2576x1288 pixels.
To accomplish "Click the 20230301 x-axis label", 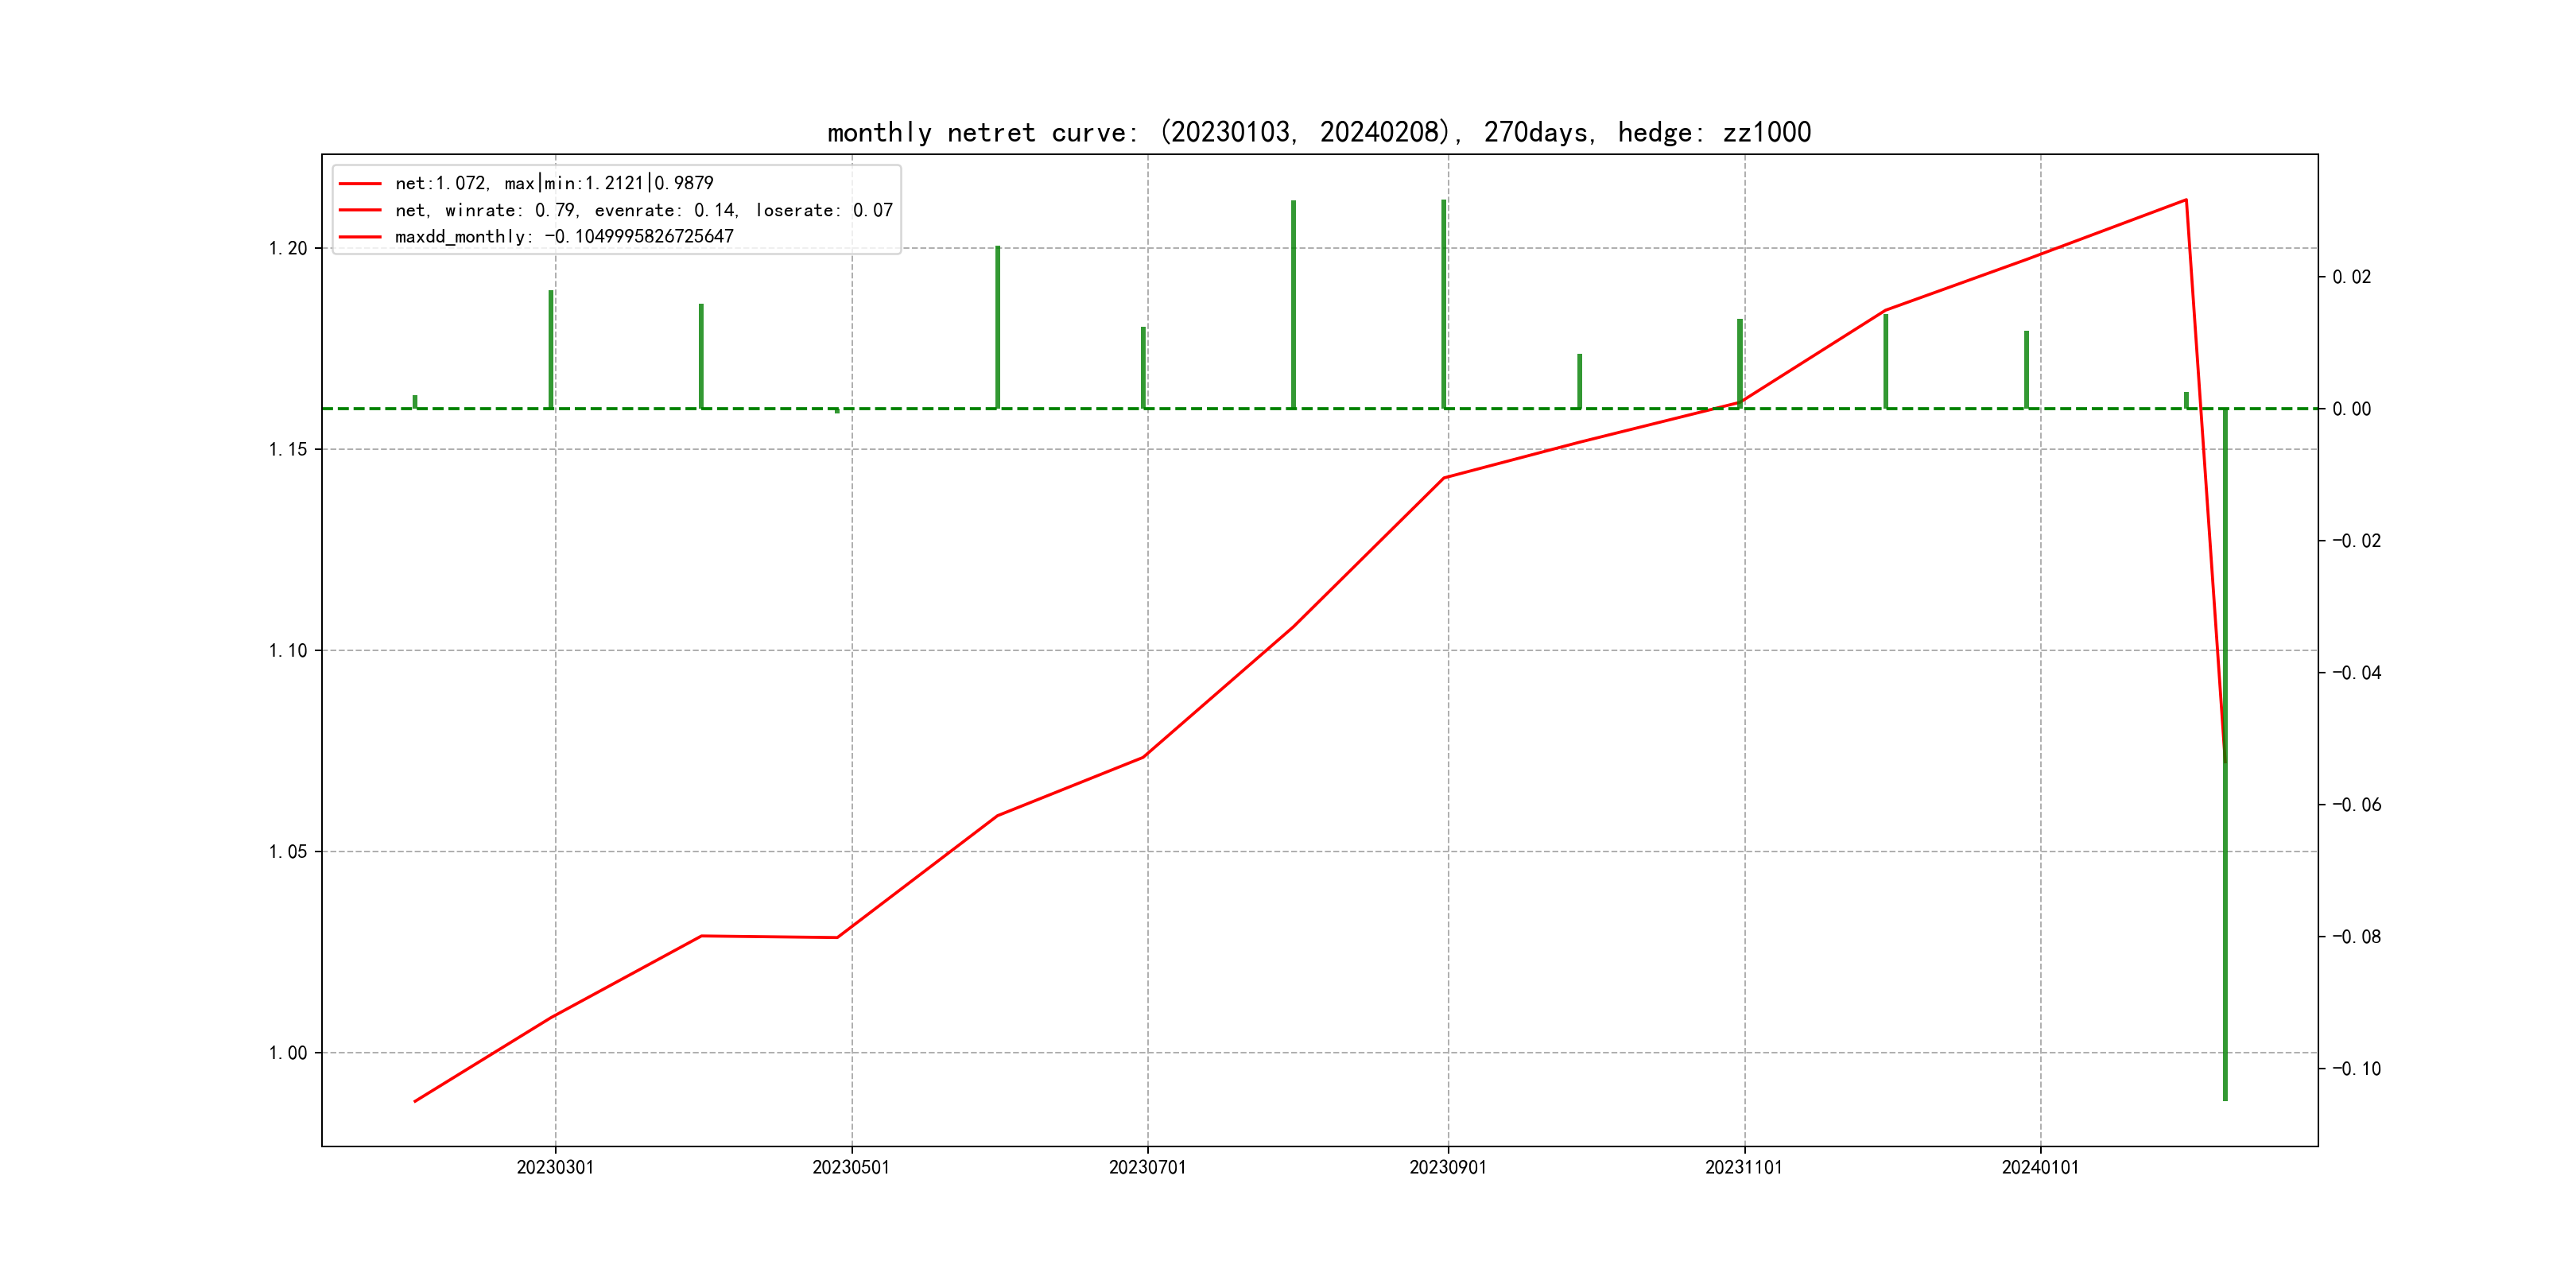I will coord(555,1167).
